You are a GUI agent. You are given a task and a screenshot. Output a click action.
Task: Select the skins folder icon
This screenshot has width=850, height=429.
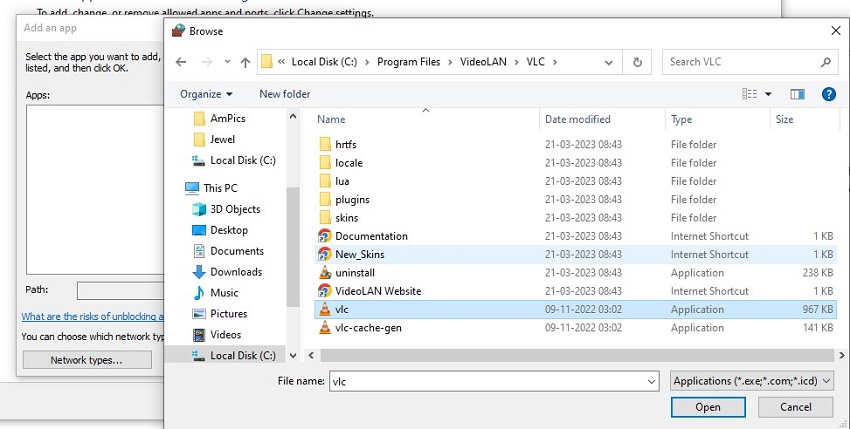(x=325, y=218)
